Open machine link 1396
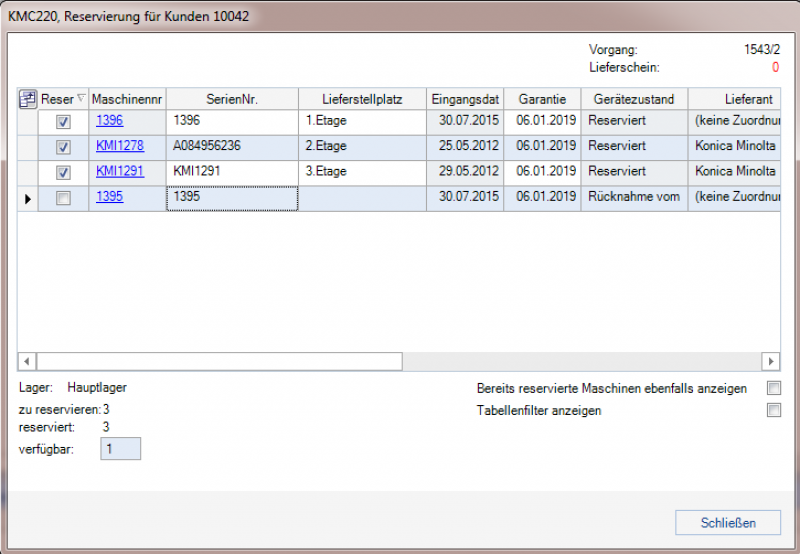800x554 pixels. click(109, 121)
